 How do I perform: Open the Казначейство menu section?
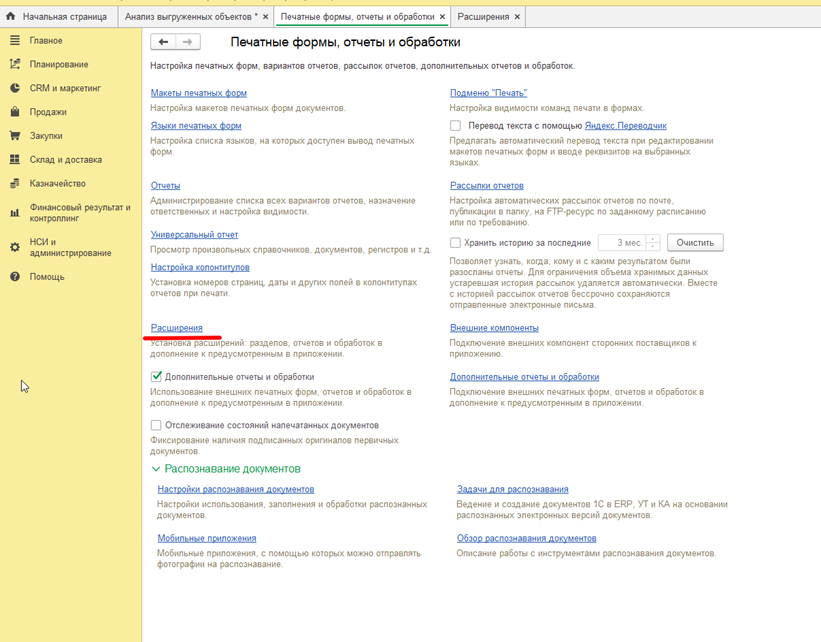coord(58,183)
